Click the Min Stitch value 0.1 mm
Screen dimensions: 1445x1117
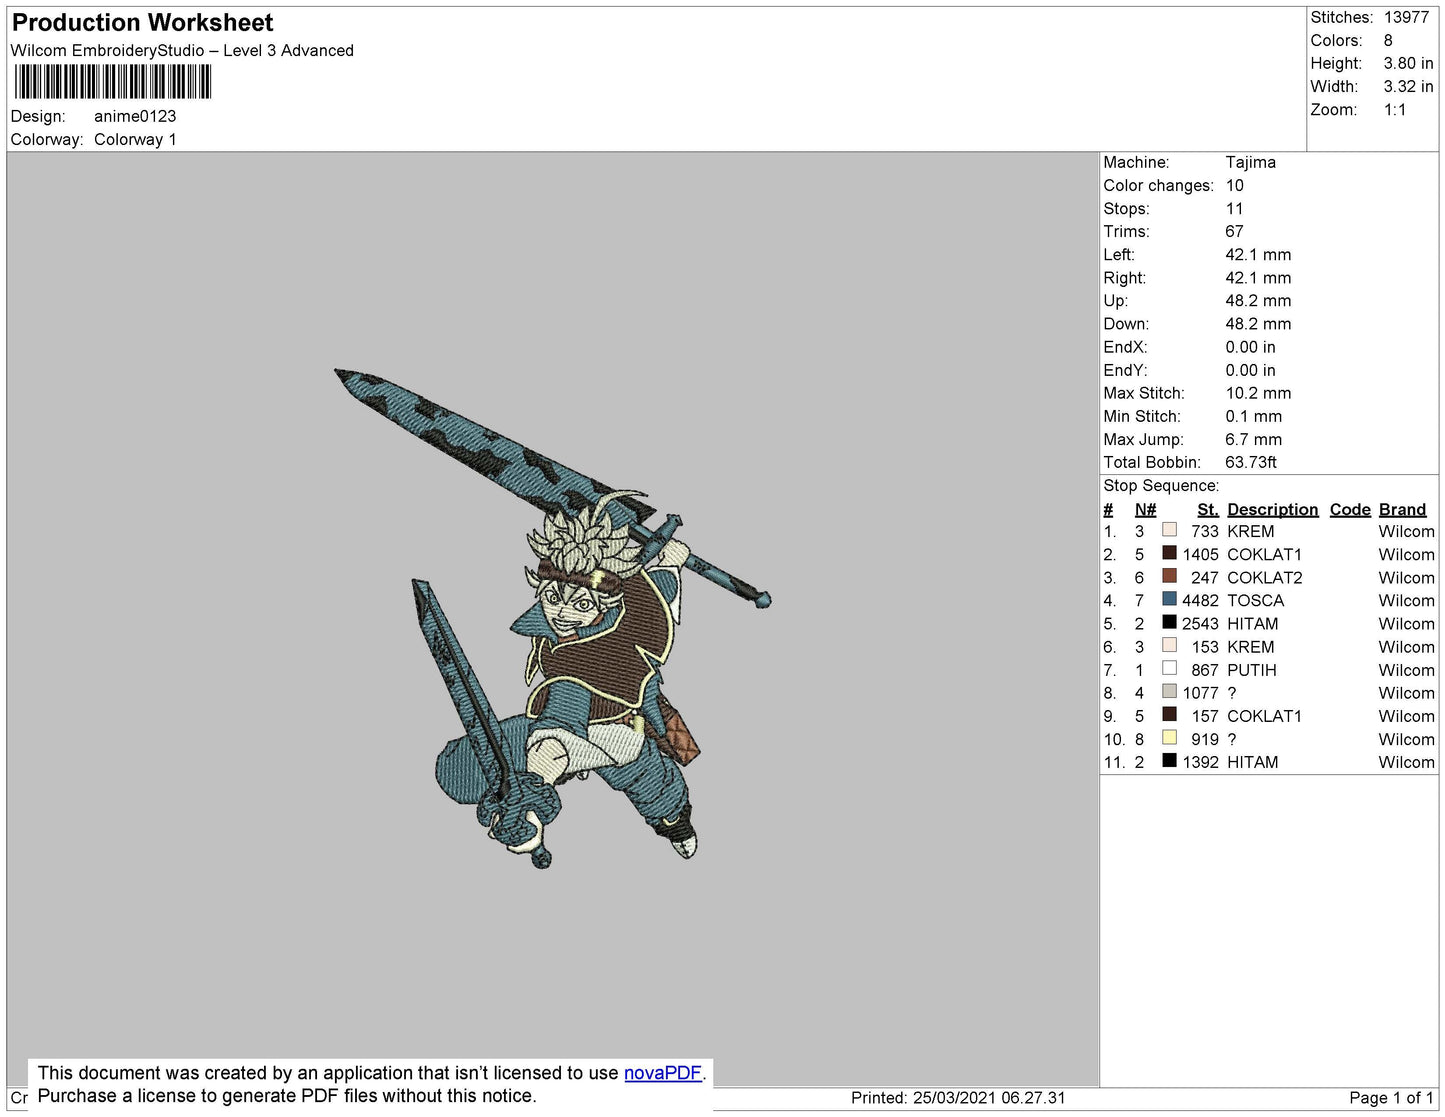1253,416
